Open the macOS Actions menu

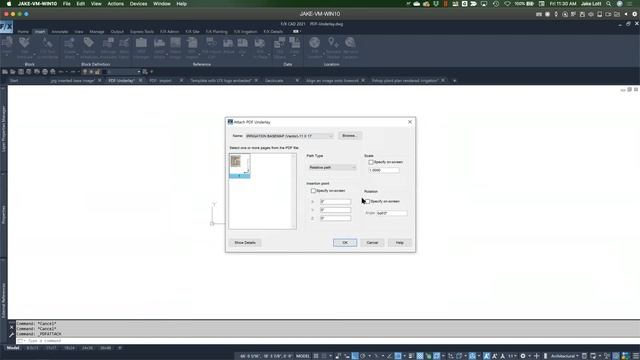116,4
